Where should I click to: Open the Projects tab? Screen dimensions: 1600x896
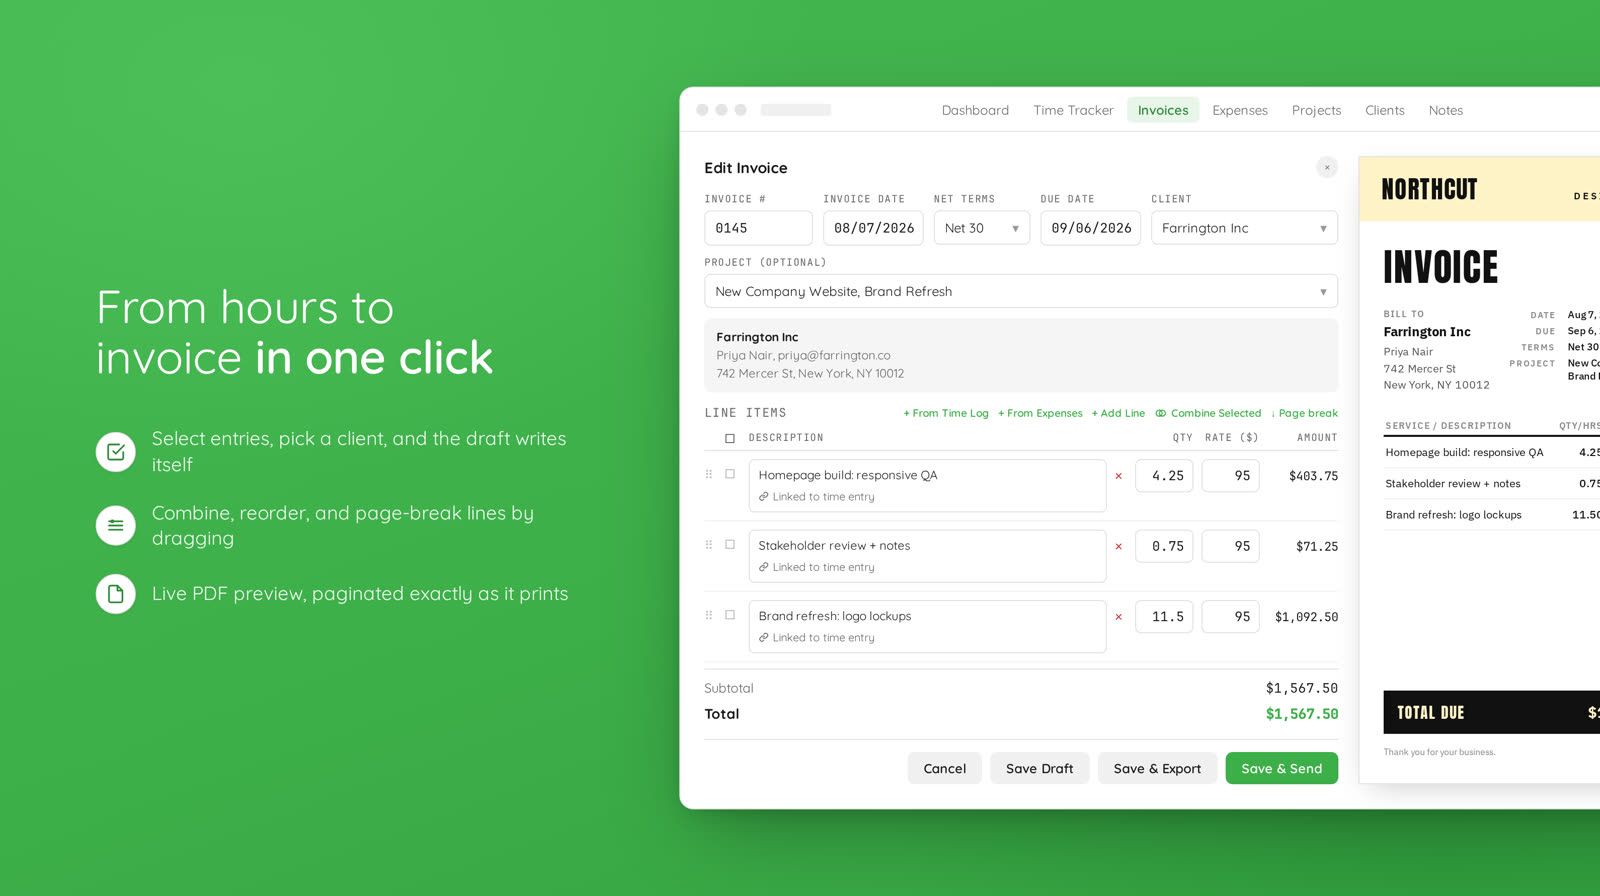click(1316, 110)
